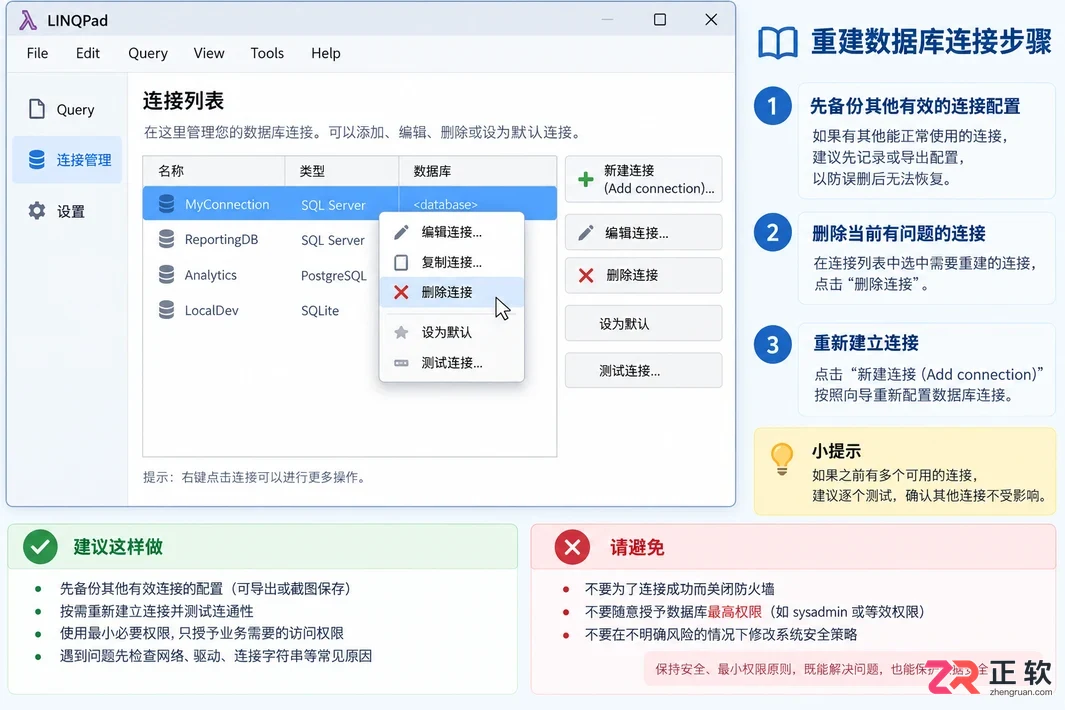Select the Analytics connection name
Image resolution: width=1065 pixels, height=710 pixels.
click(211, 274)
